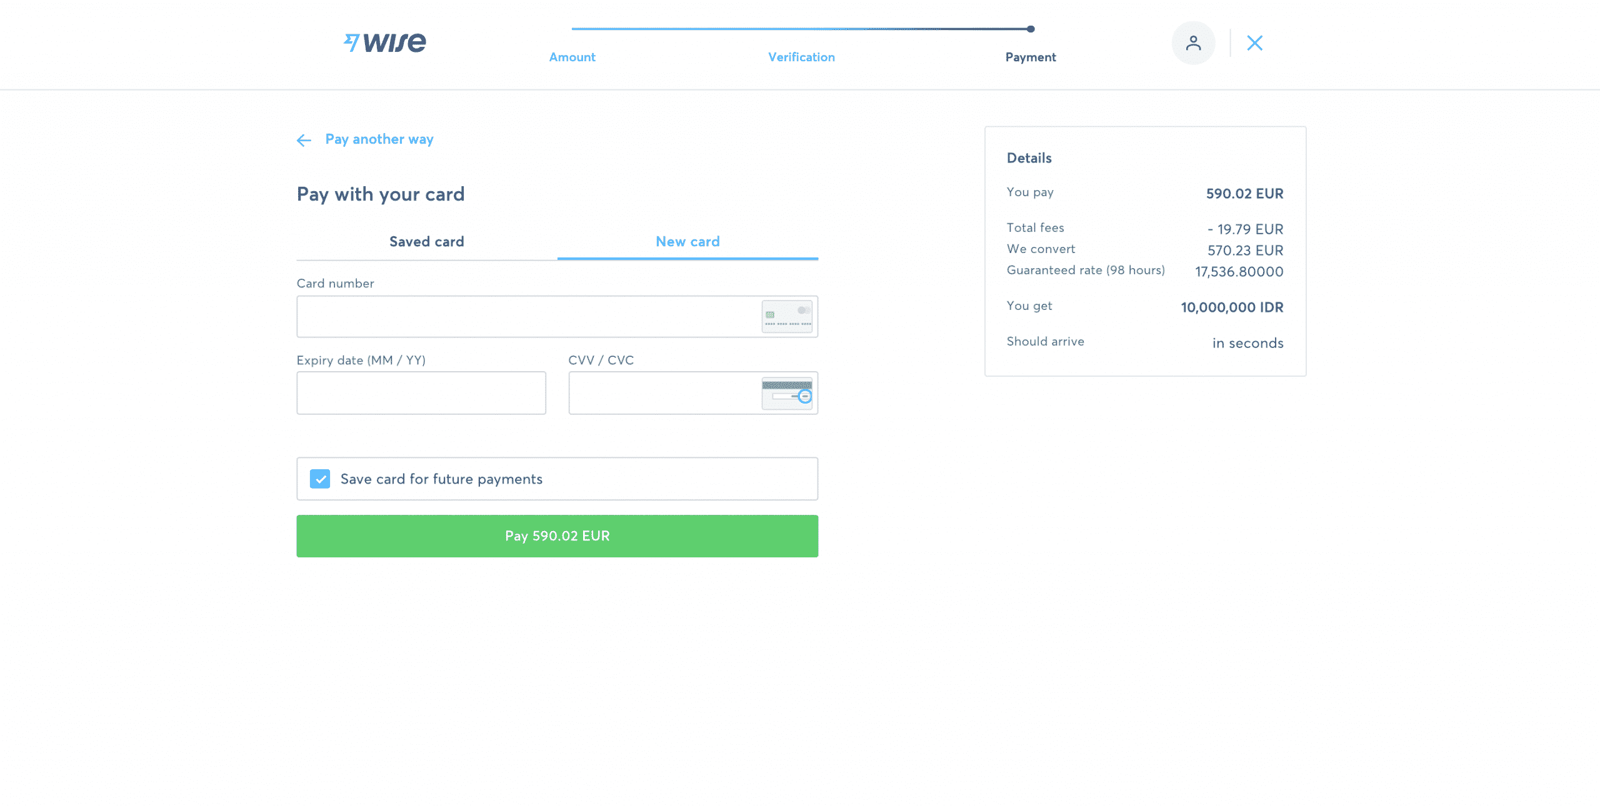
Task: Click the progress bar end marker dot
Action: 1031,29
